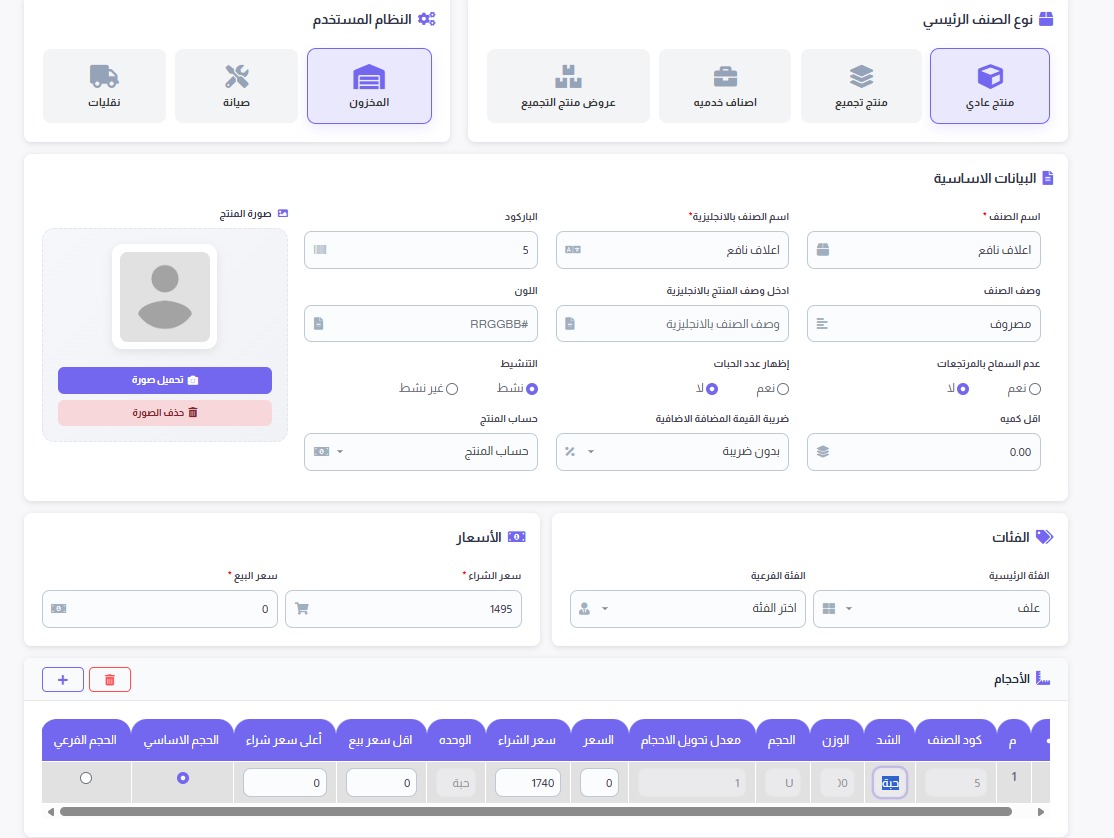Click the حذف الصورة delete image button

165,413
